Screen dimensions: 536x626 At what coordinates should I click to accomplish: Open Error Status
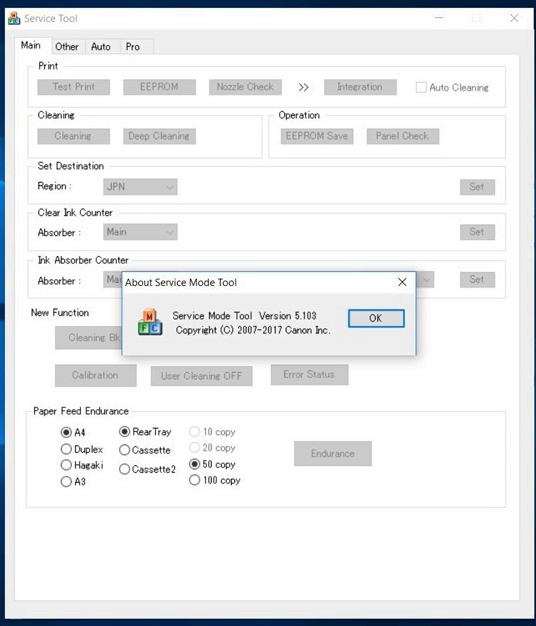[309, 374]
